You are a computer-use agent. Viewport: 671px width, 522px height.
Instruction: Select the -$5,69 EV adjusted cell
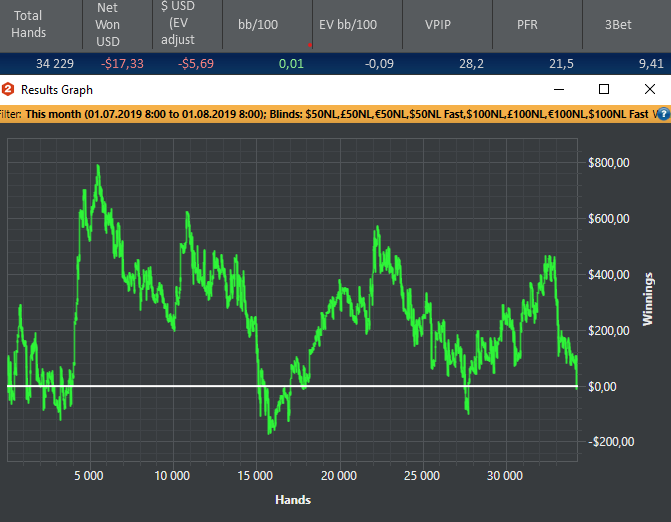click(x=196, y=64)
